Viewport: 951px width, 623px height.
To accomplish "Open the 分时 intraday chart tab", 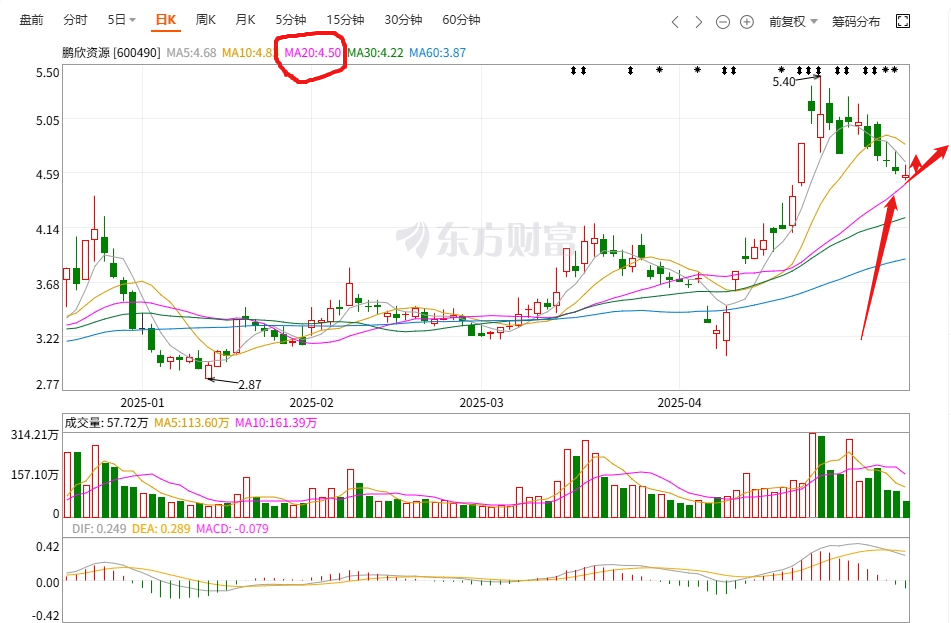I will [75, 20].
